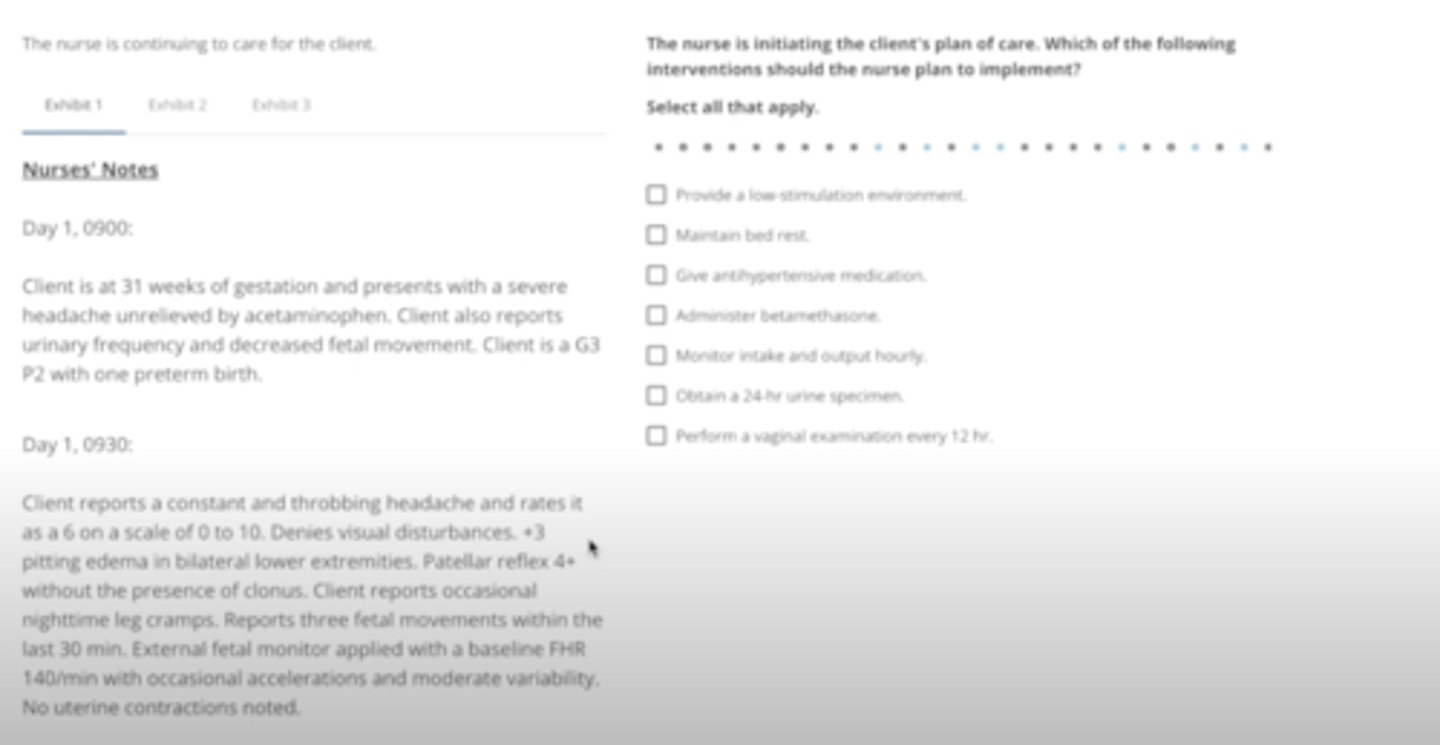Click the 'Day 1, 0900:' timestamp
Image resolution: width=1440 pixels, height=745 pixels.
click(77, 229)
